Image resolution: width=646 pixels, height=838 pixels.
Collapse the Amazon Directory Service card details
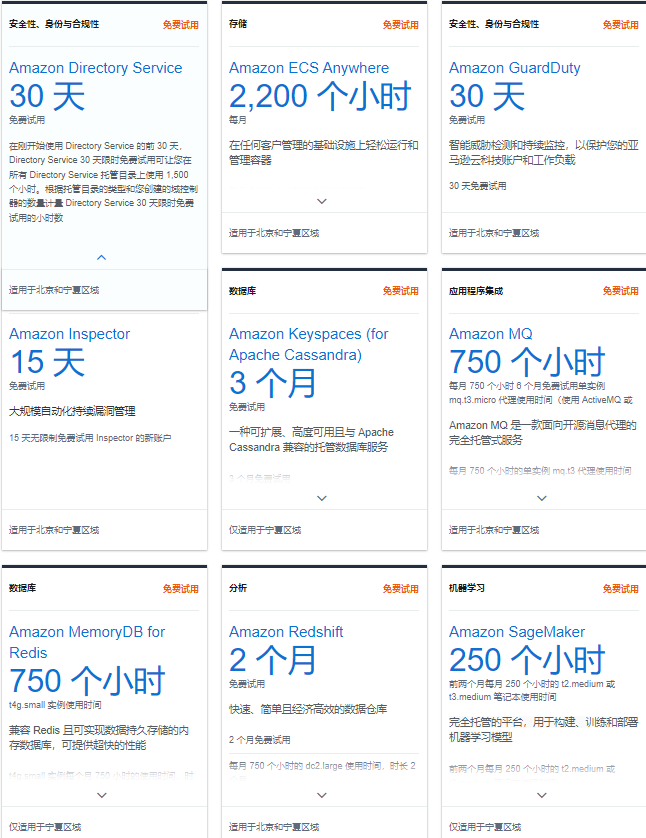[x=102, y=258]
